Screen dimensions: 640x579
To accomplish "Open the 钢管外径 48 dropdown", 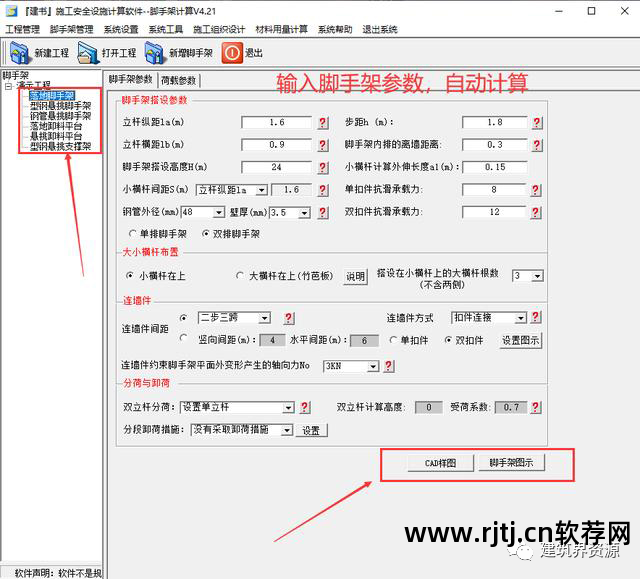I will [x=219, y=213].
